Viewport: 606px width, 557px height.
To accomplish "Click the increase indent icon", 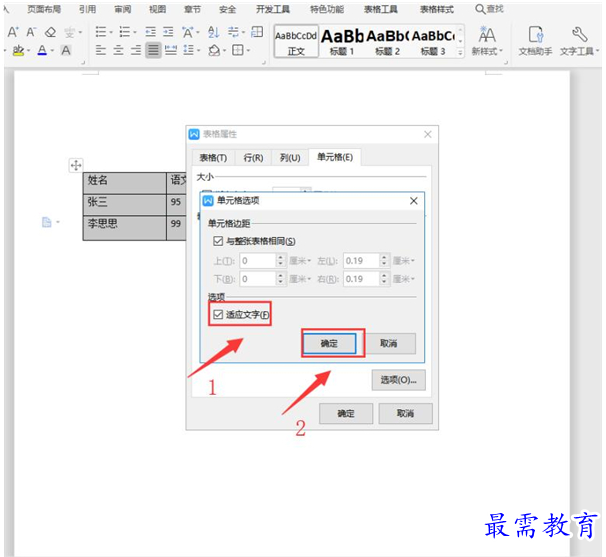I will (168, 32).
